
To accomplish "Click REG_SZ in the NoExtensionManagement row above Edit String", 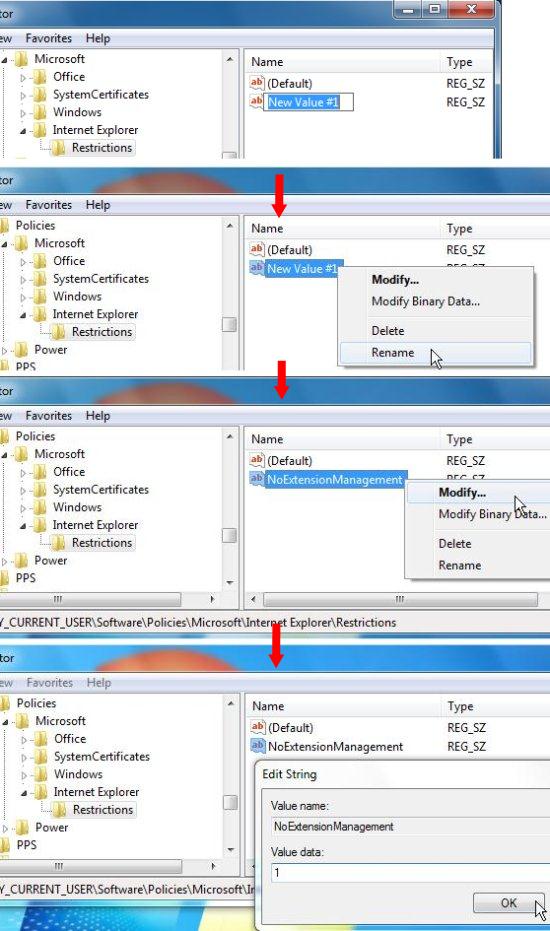I will [x=467, y=746].
